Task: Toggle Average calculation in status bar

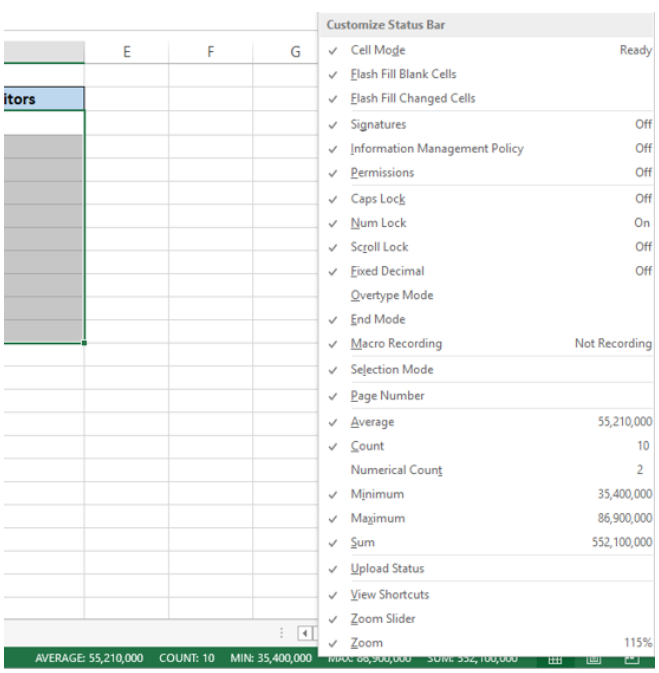Action: [x=487, y=422]
